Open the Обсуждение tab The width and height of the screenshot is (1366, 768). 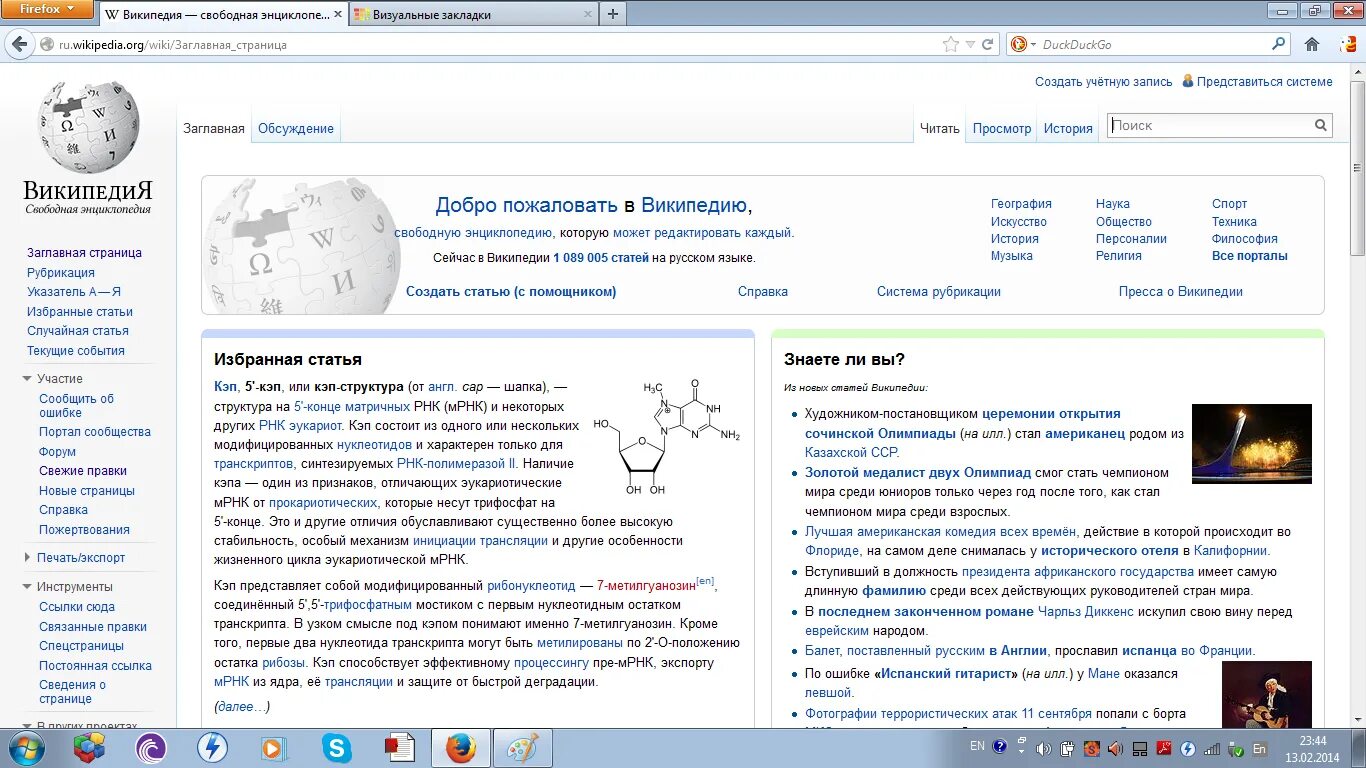pos(296,128)
